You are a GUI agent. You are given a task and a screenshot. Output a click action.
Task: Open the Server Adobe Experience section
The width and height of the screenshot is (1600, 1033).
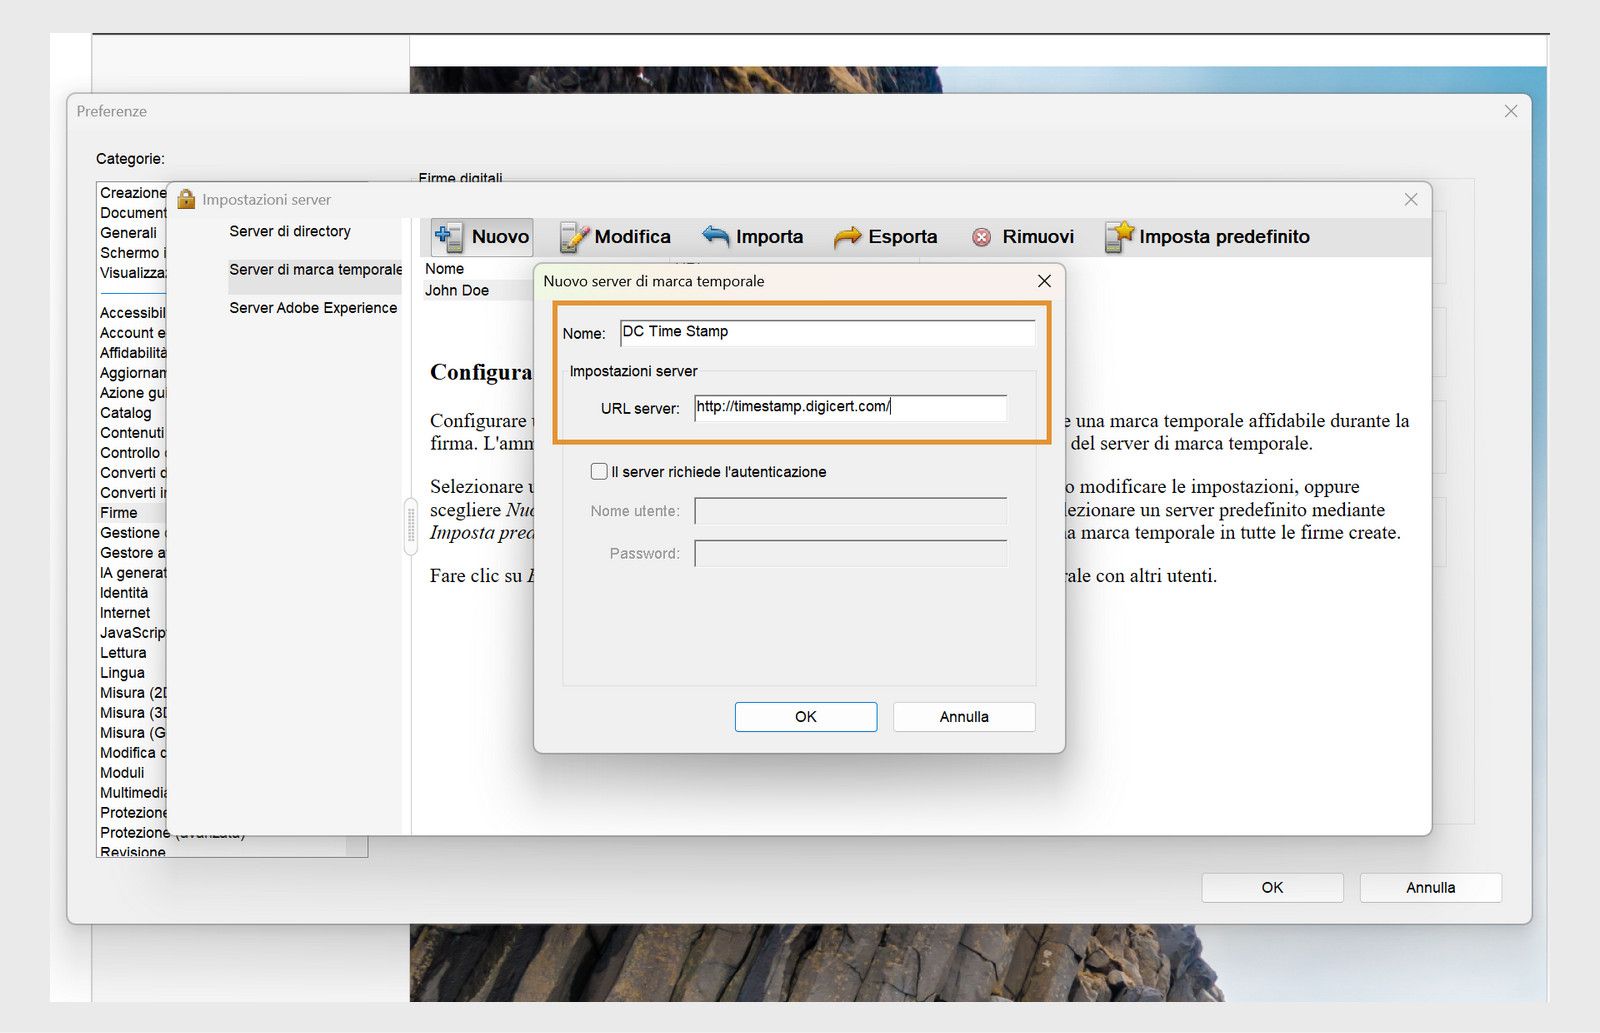pyautogui.click(x=313, y=307)
